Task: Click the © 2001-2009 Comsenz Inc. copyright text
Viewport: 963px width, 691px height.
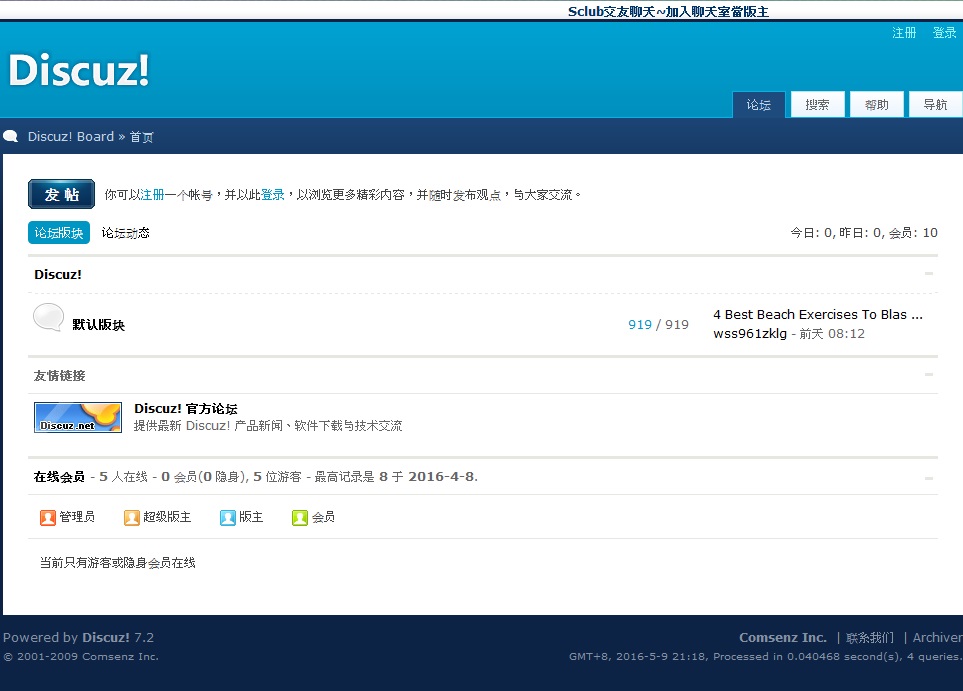Action: click(80, 657)
